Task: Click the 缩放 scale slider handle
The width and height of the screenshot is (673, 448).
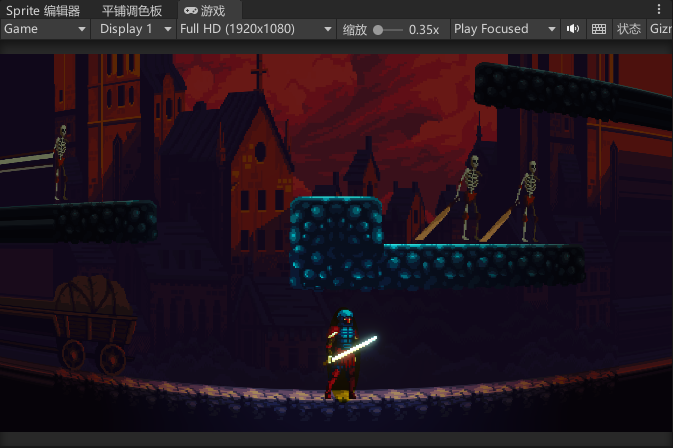Action: (x=379, y=29)
